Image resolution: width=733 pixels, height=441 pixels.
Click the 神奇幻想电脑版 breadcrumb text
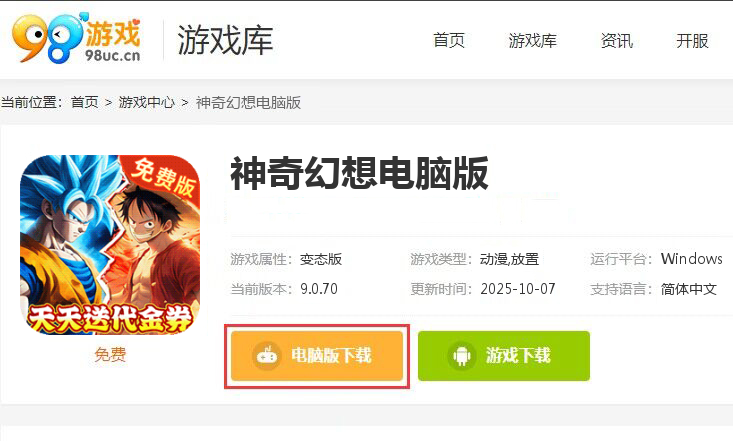click(x=248, y=102)
